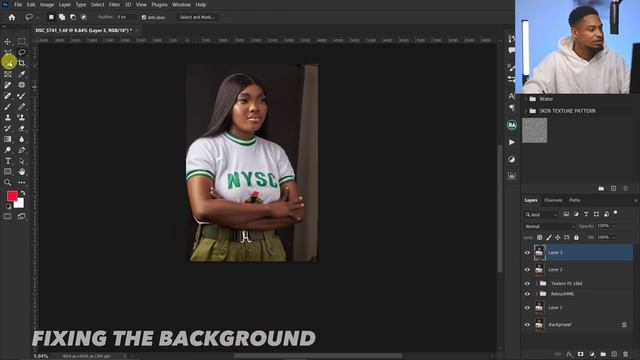The image size is (640, 360).
Task: Create a new group in the Layers panel
Action: (x=603, y=354)
